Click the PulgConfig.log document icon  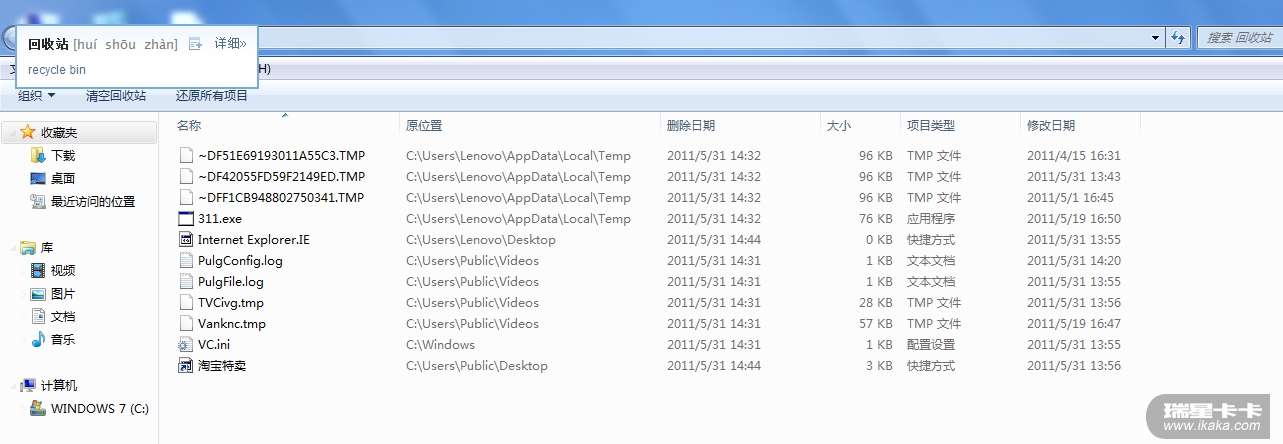tap(185, 261)
